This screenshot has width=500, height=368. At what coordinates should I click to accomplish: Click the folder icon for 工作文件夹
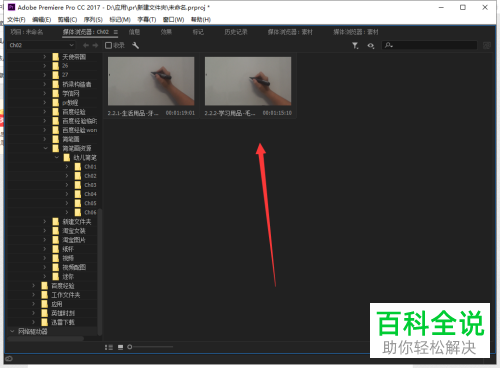45,295
